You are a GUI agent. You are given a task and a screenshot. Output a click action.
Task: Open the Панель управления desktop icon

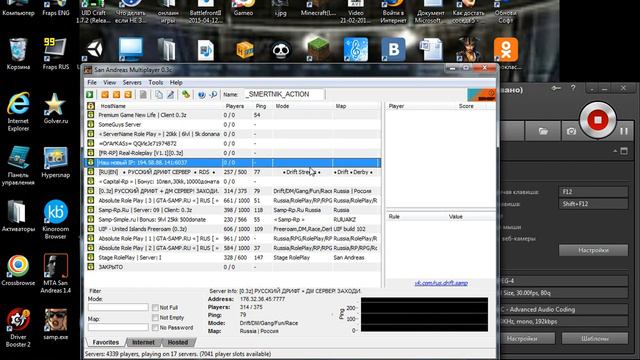click(18, 165)
